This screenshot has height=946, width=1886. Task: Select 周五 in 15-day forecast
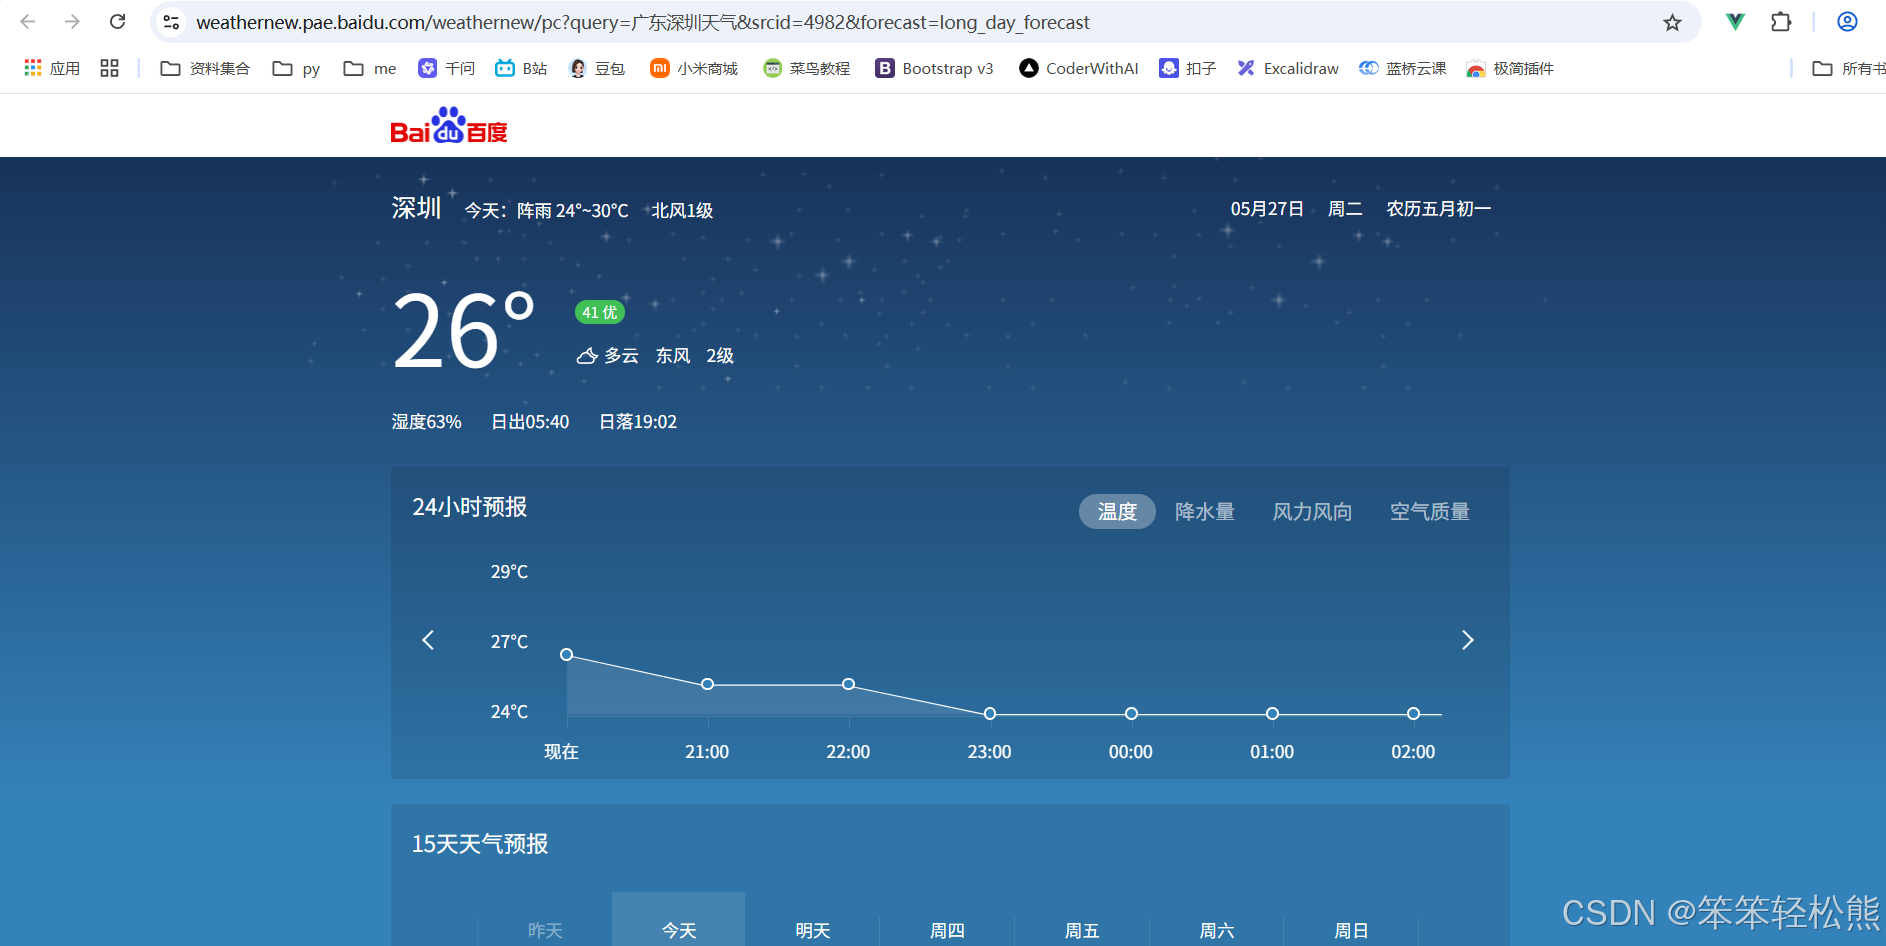click(x=1082, y=930)
